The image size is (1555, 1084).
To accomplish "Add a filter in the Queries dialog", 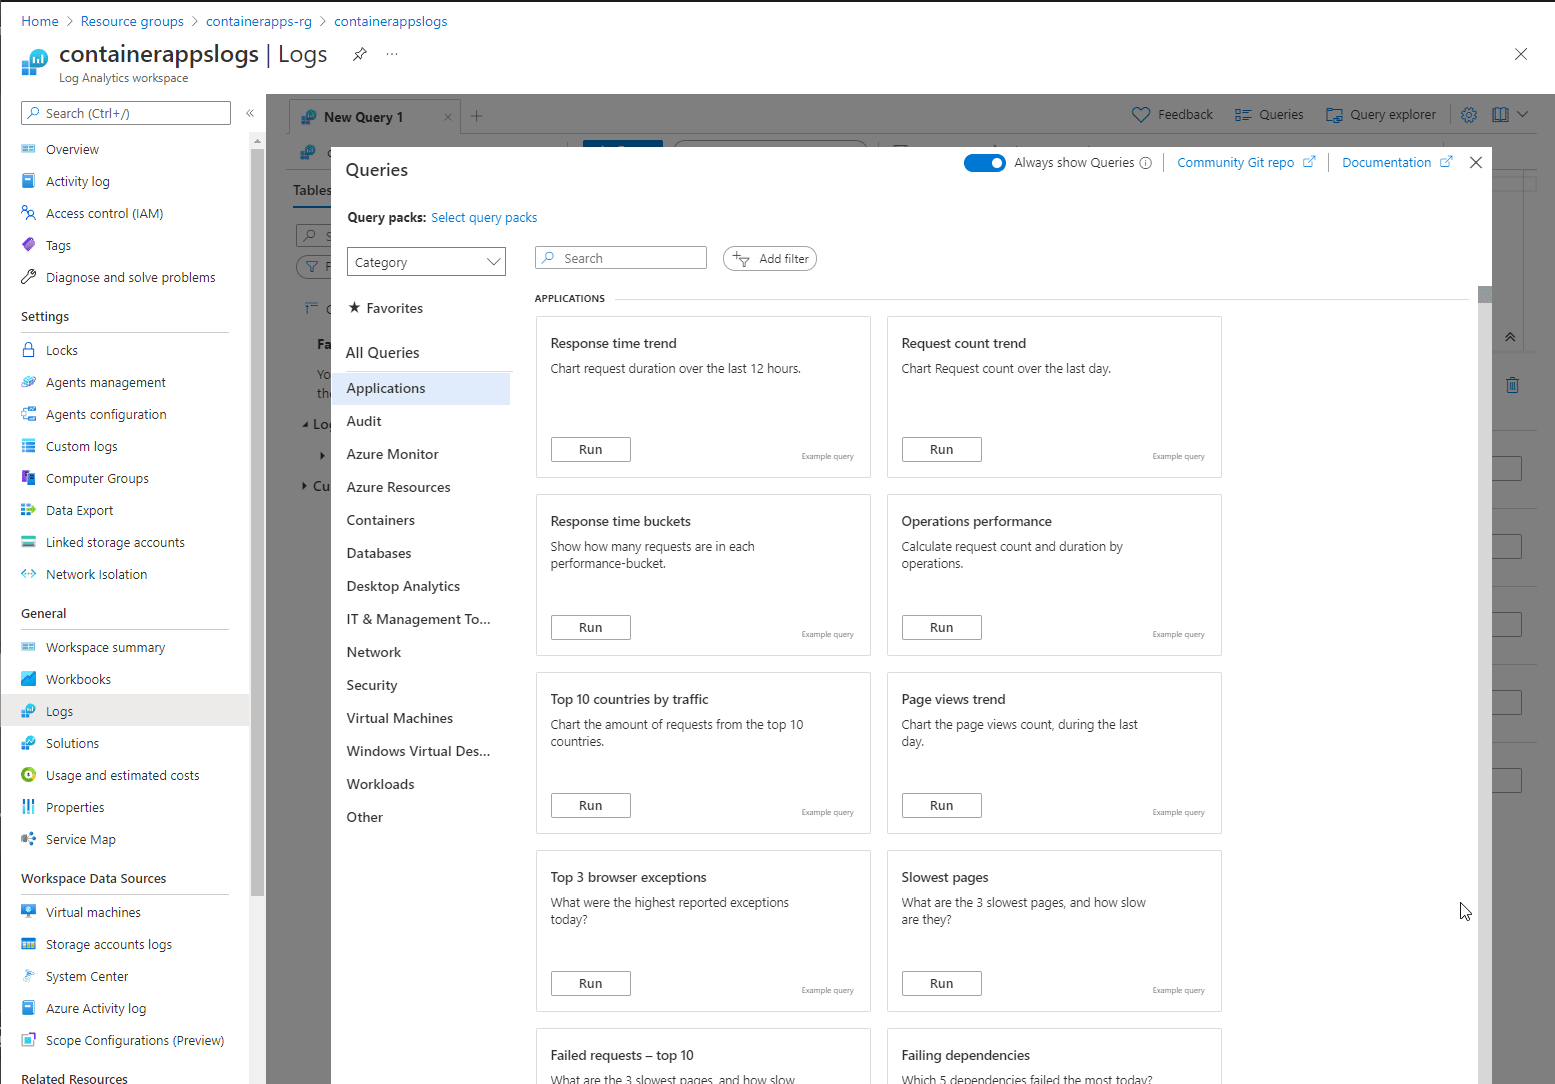I will pyautogui.click(x=769, y=258).
